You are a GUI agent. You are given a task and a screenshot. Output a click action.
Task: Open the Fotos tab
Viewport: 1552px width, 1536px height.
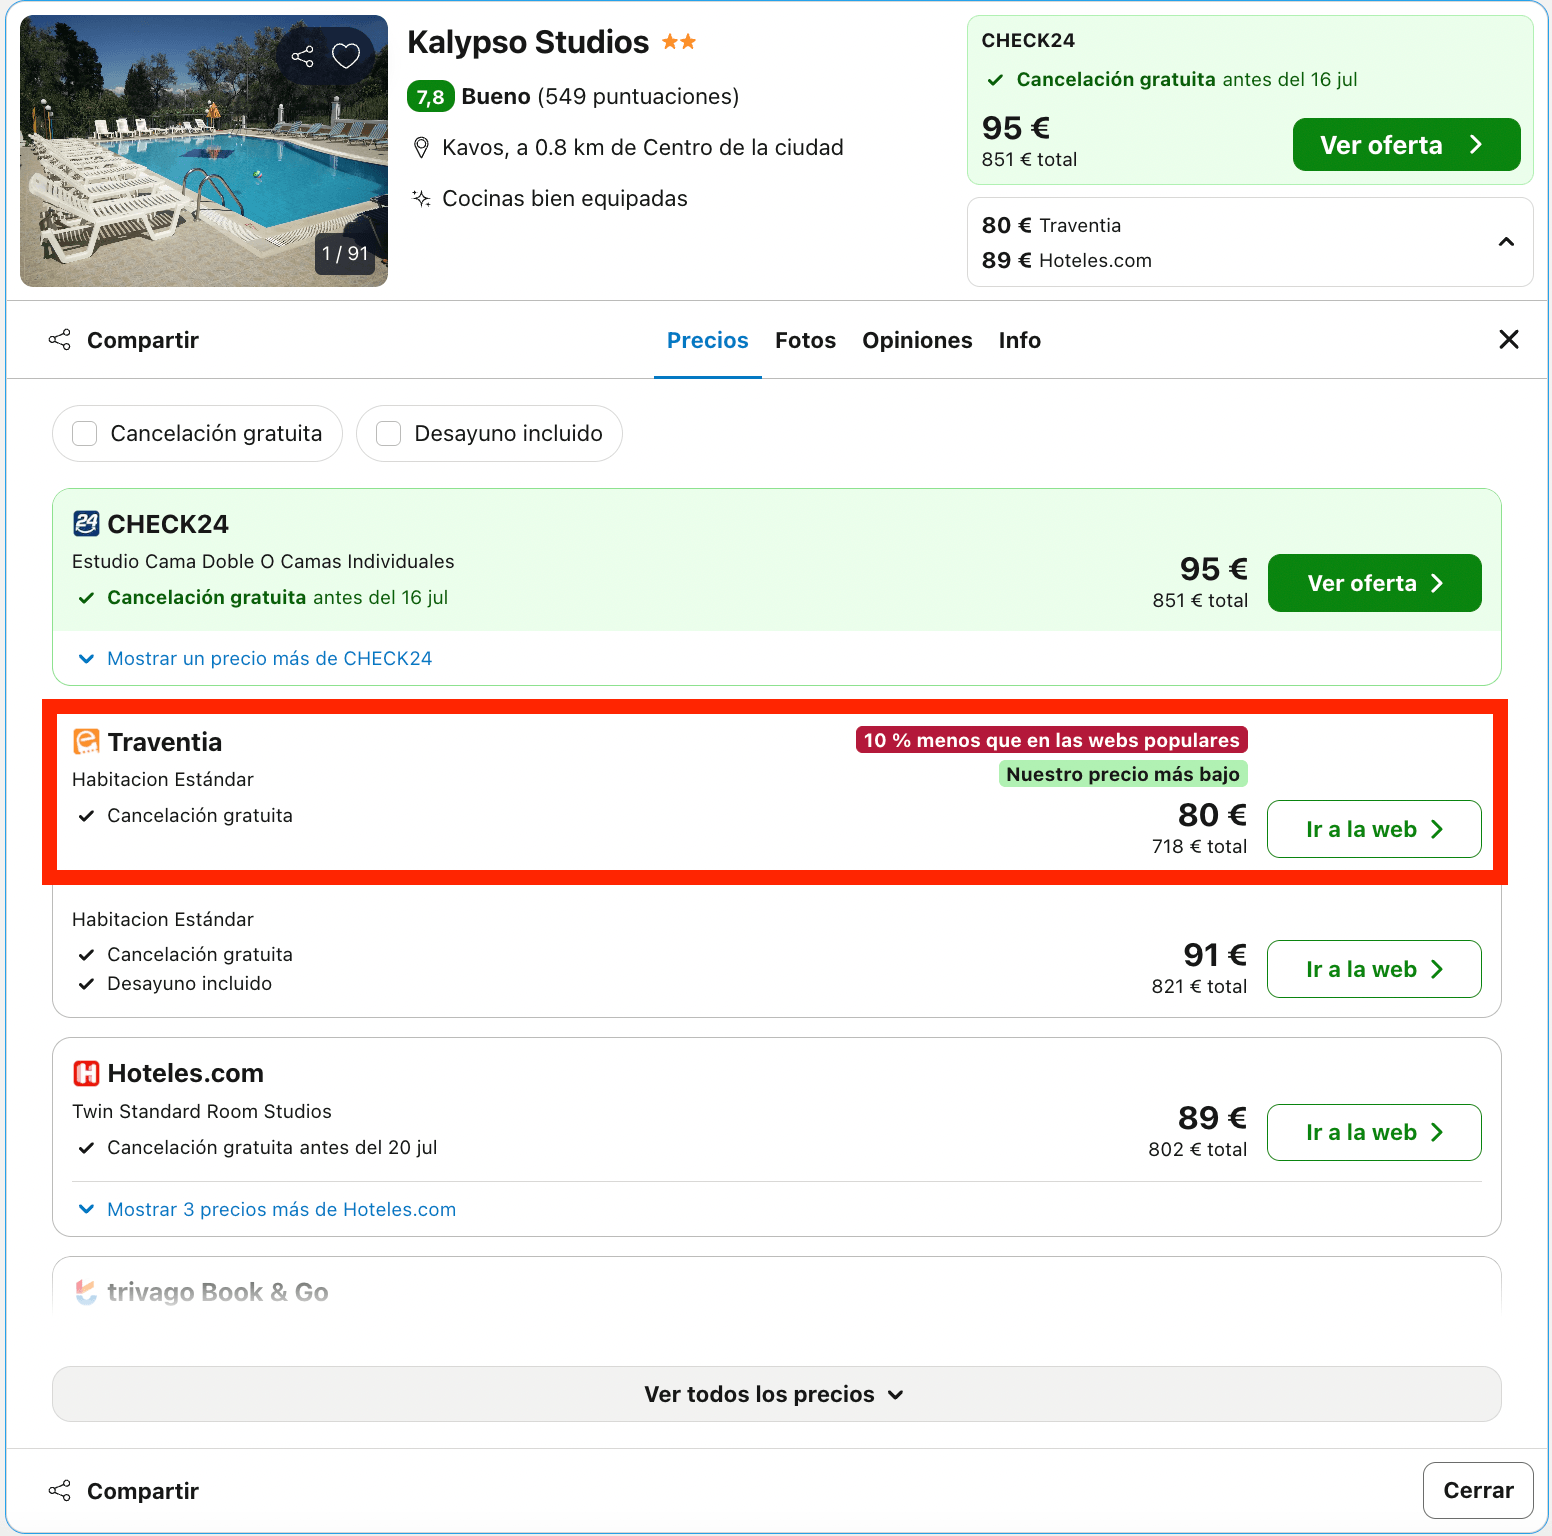[805, 340]
